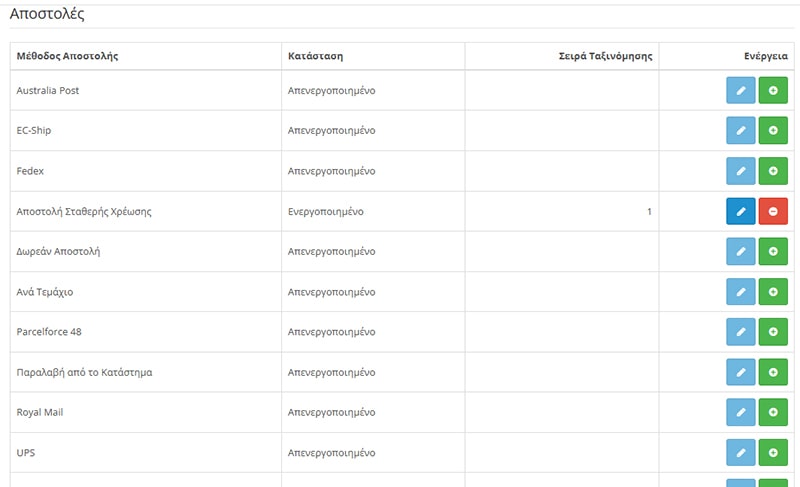Install Royal Mail shipping method
Image resolution: width=800 pixels, height=487 pixels.
773,413
